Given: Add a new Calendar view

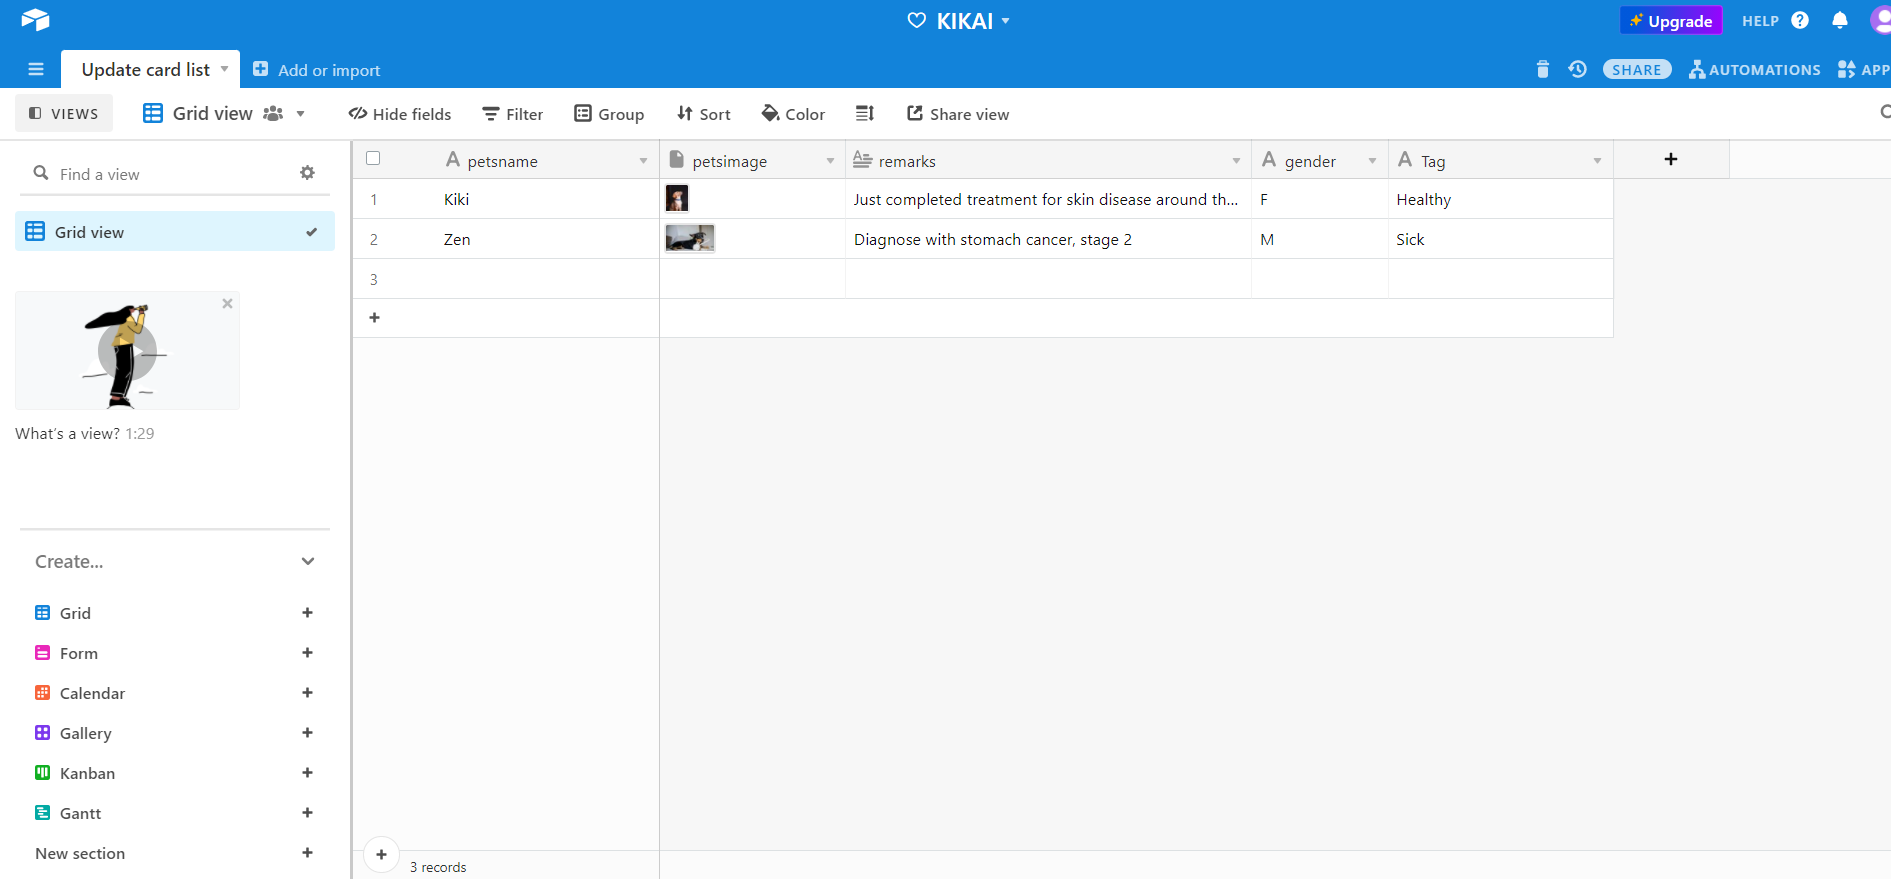Looking at the screenshot, I should click(x=307, y=693).
